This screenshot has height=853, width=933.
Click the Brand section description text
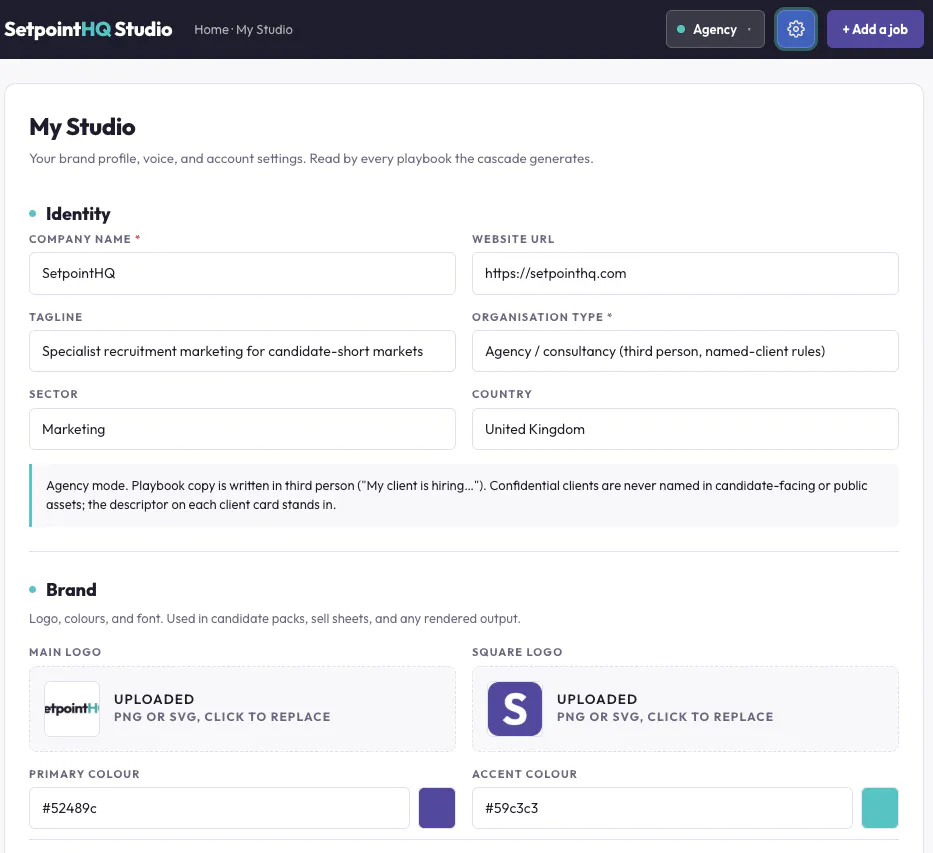(x=274, y=619)
